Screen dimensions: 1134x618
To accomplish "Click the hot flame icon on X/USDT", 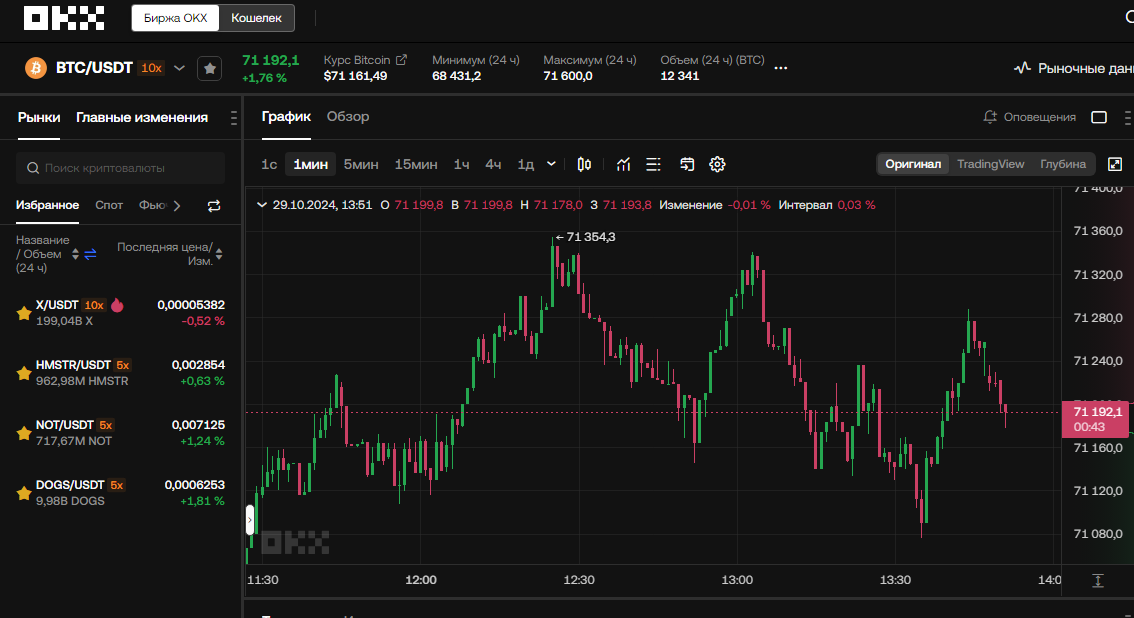I will [117, 305].
